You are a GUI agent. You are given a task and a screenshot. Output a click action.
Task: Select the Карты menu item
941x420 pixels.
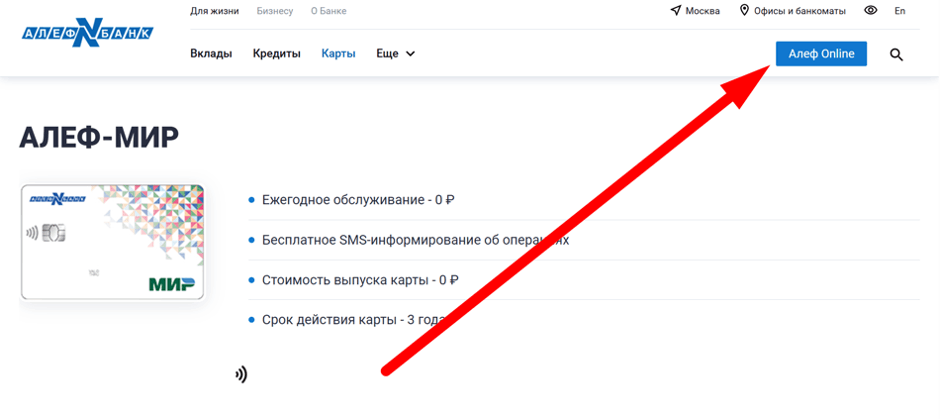[x=338, y=53]
